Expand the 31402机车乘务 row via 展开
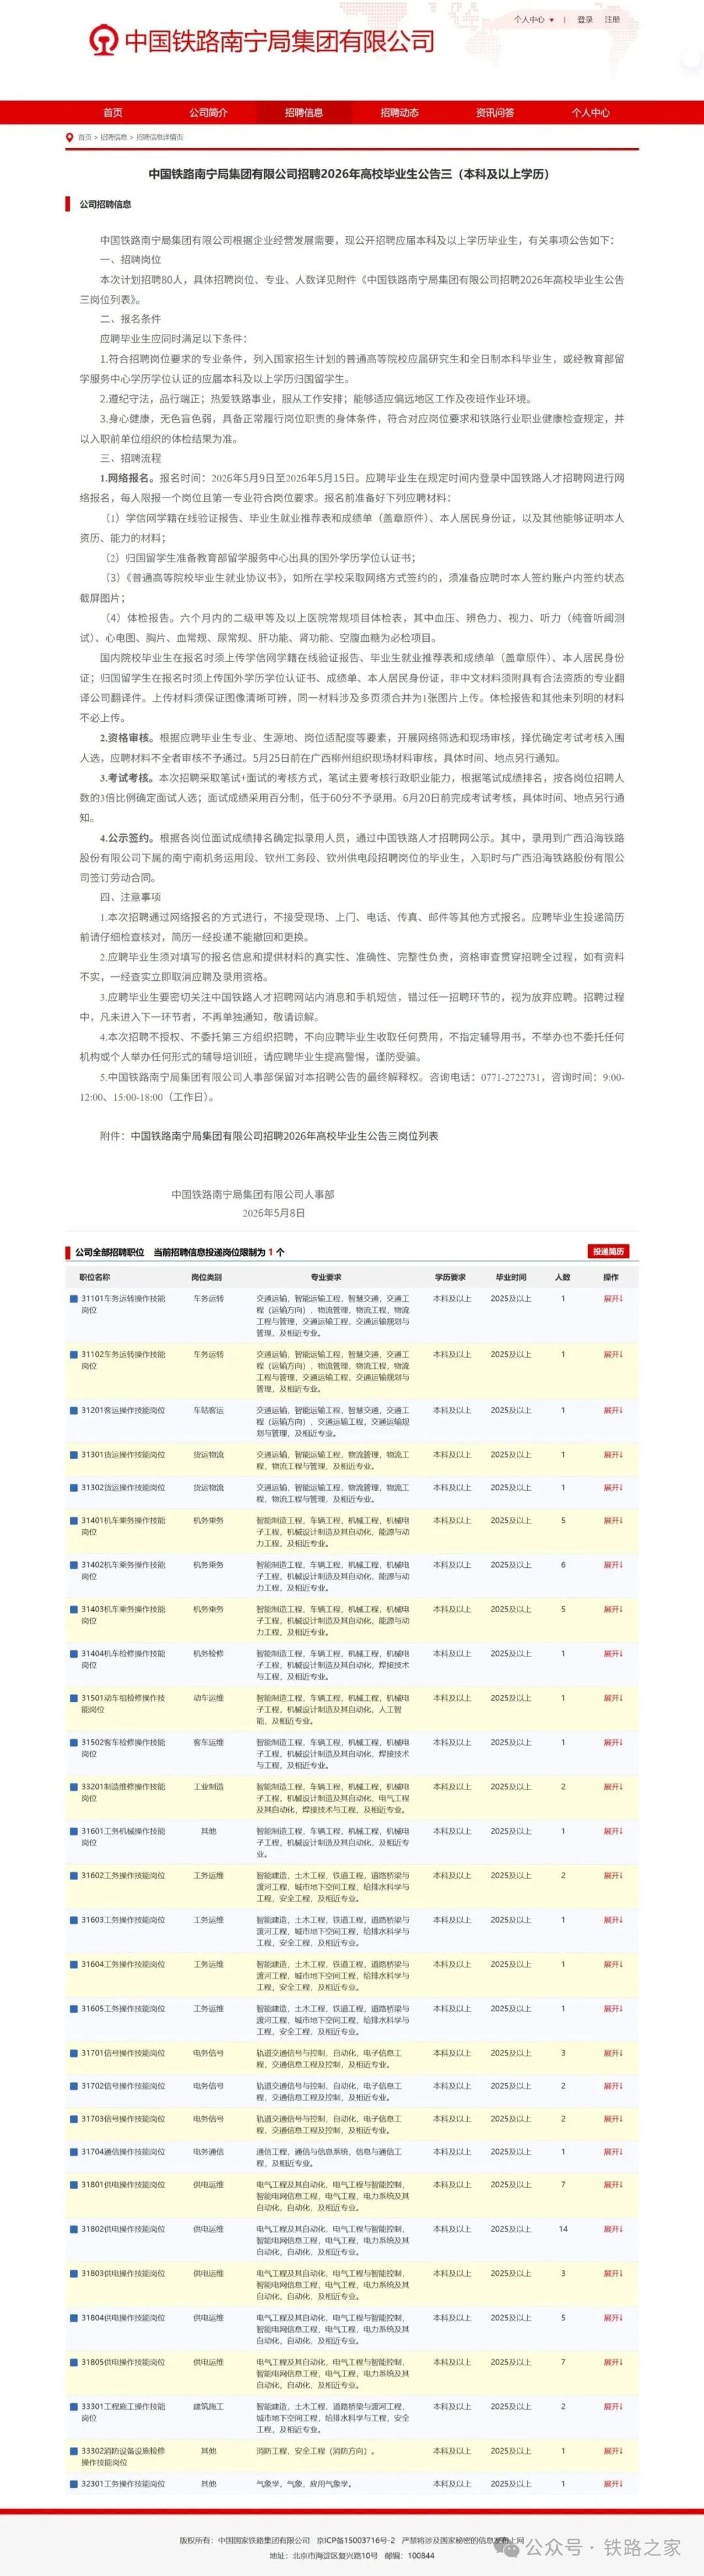The image size is (704, 2576). (x=612, y=1565)
